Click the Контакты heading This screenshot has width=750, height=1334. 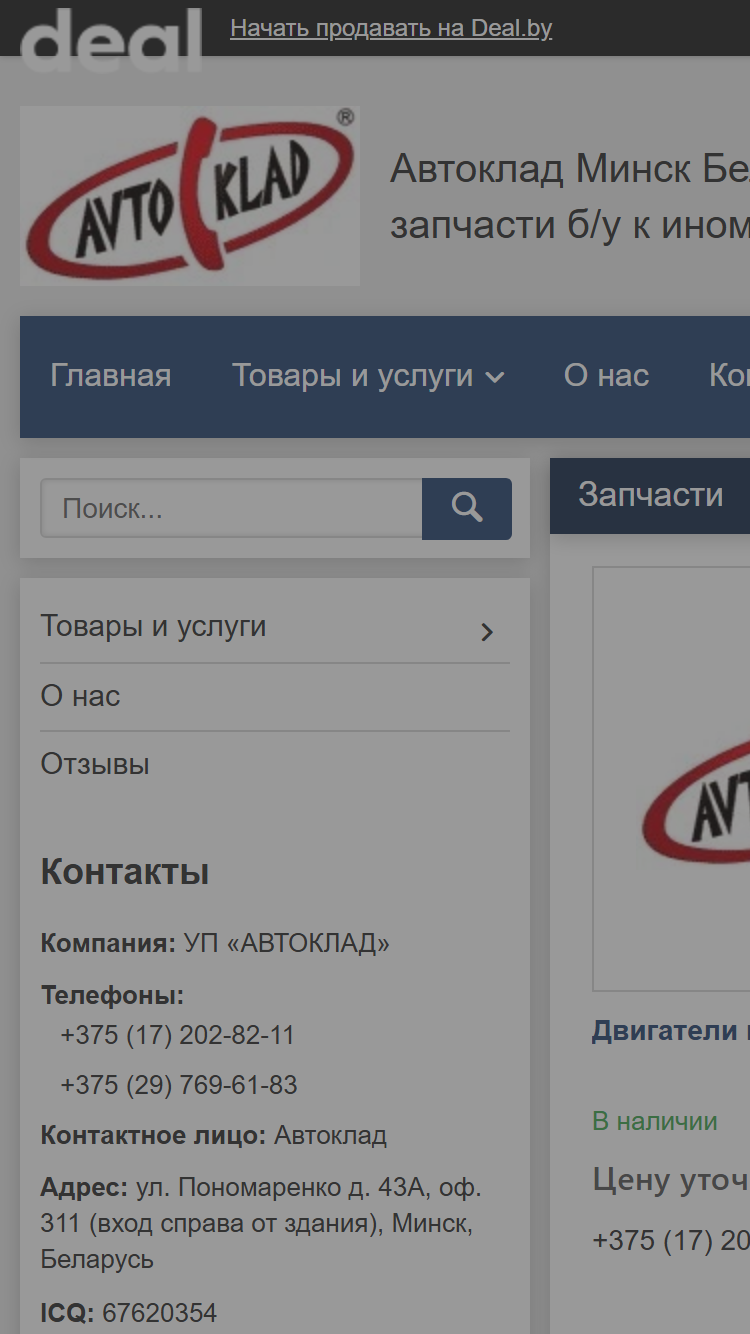coord(125,872)
